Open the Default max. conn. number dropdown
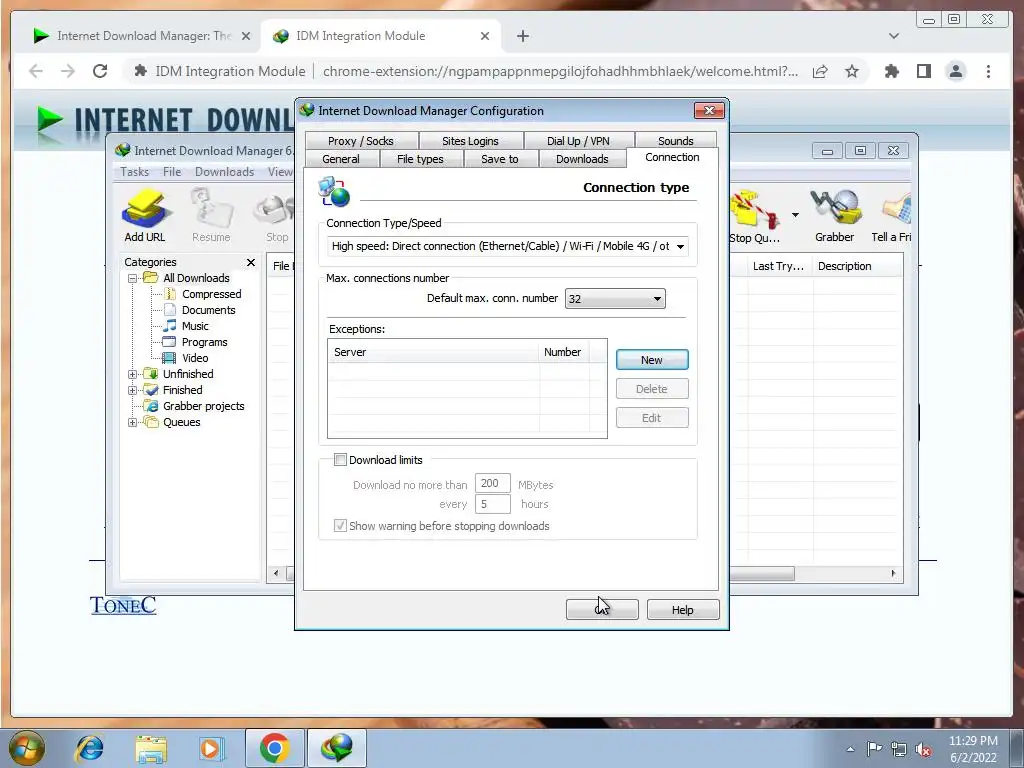Image resolution: width=1024 pixels, height=768 pixels. (615, 299)
